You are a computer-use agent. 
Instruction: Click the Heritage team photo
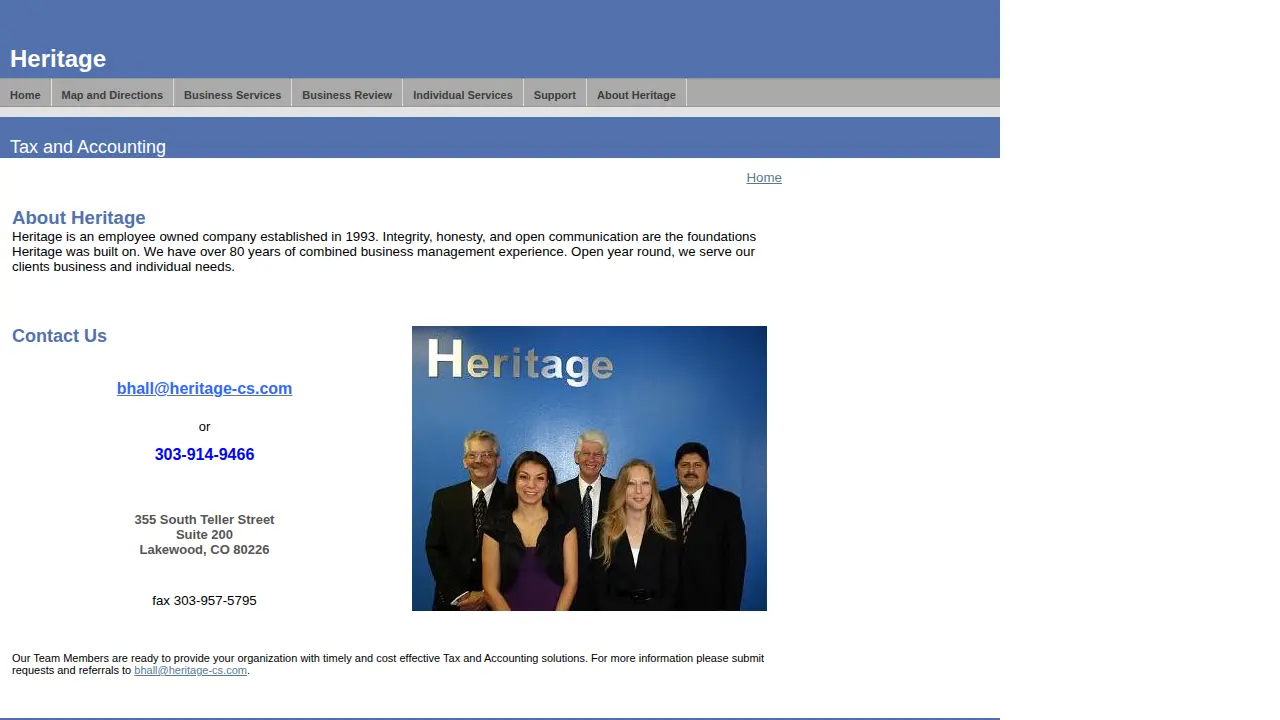pos(589,468)
